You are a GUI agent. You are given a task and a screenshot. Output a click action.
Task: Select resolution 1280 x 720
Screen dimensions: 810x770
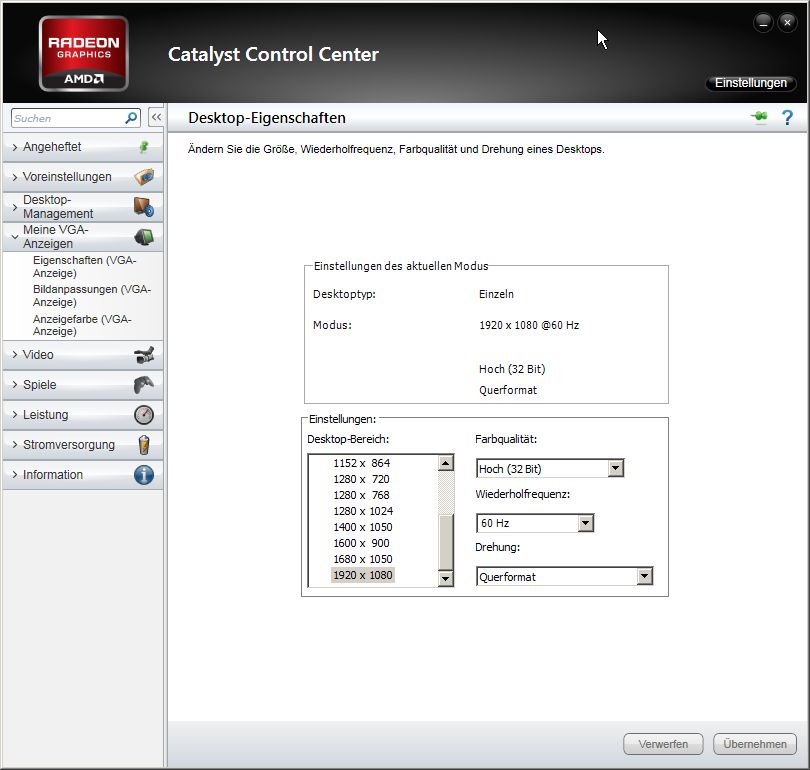pyautogui.click(x=362, y=479)
